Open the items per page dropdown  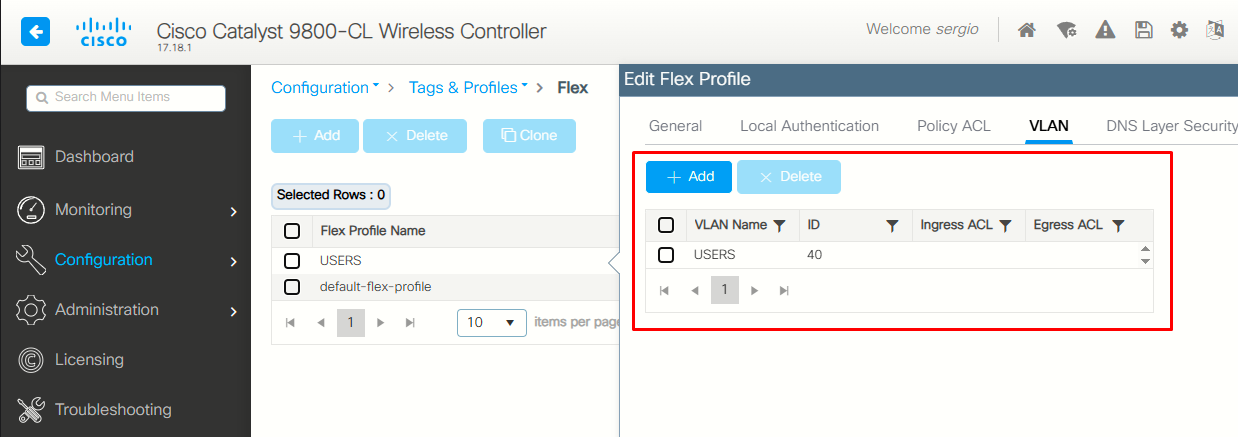pos(492,323)
